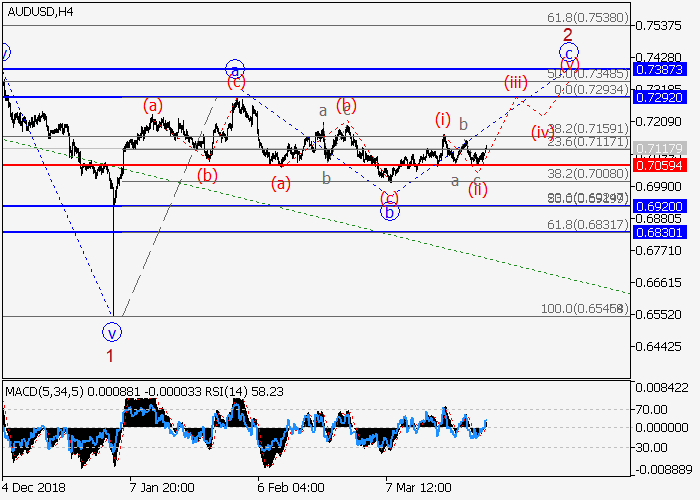Click the blue circled c wave marker
The width and height of the screenshot is (700, 500).
coord(568,52)
